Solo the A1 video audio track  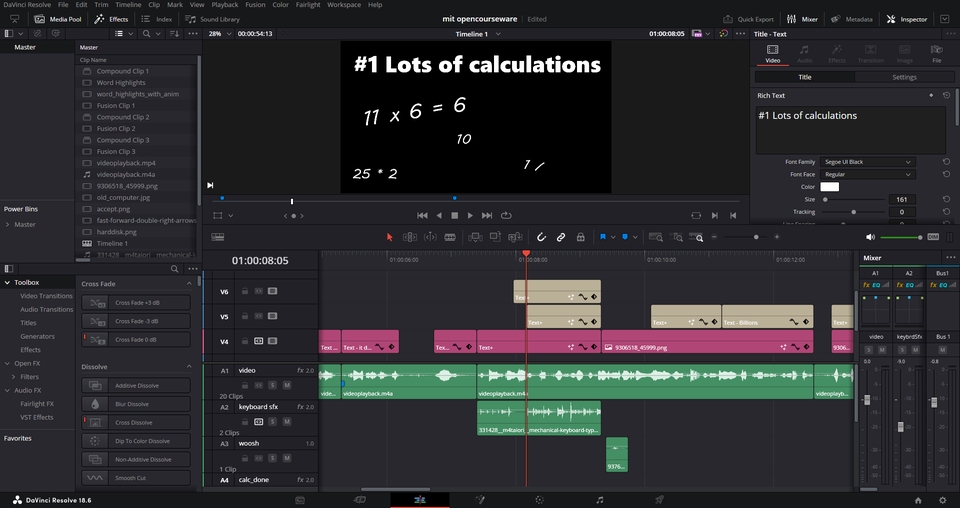pyautogui.click(x=272, y=385)
